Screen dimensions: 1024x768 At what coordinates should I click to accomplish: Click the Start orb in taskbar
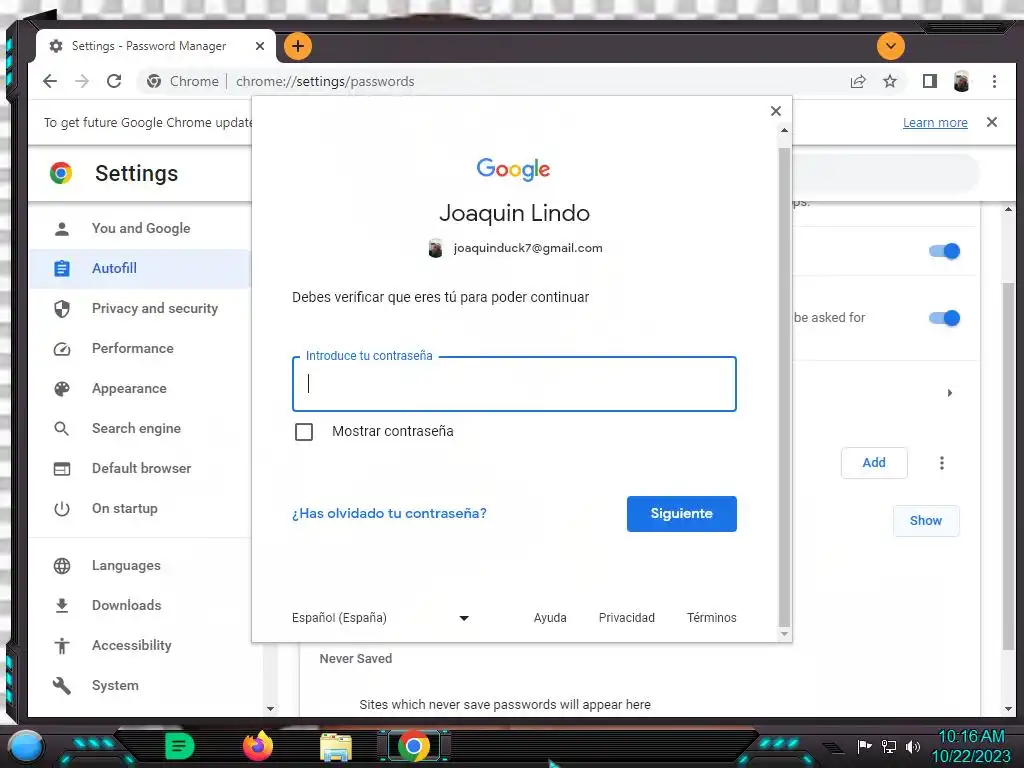click(26, 746)
